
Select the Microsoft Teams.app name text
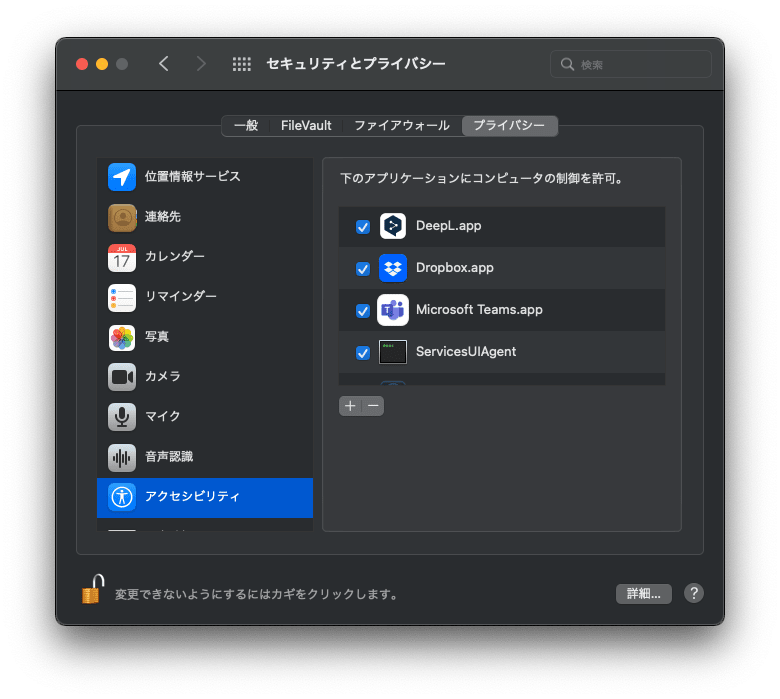coord(479,309)
